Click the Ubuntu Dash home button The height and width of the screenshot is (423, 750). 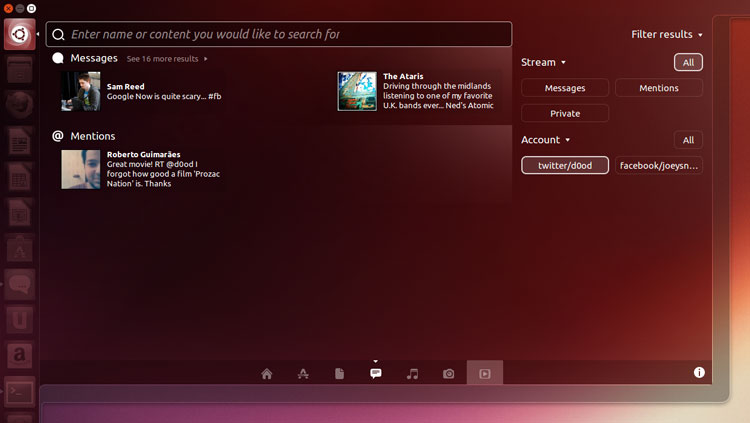[x=19, y=34]
